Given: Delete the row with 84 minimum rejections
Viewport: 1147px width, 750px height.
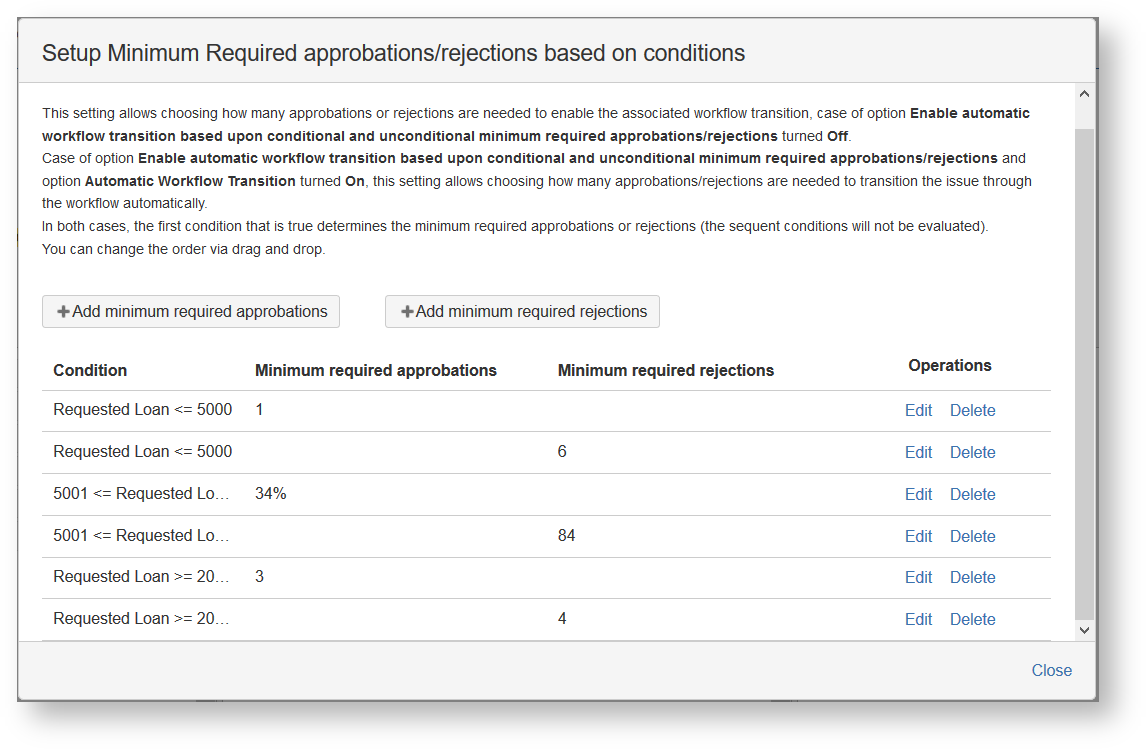Looking at the screenshot, I should (x=972, y=537).
